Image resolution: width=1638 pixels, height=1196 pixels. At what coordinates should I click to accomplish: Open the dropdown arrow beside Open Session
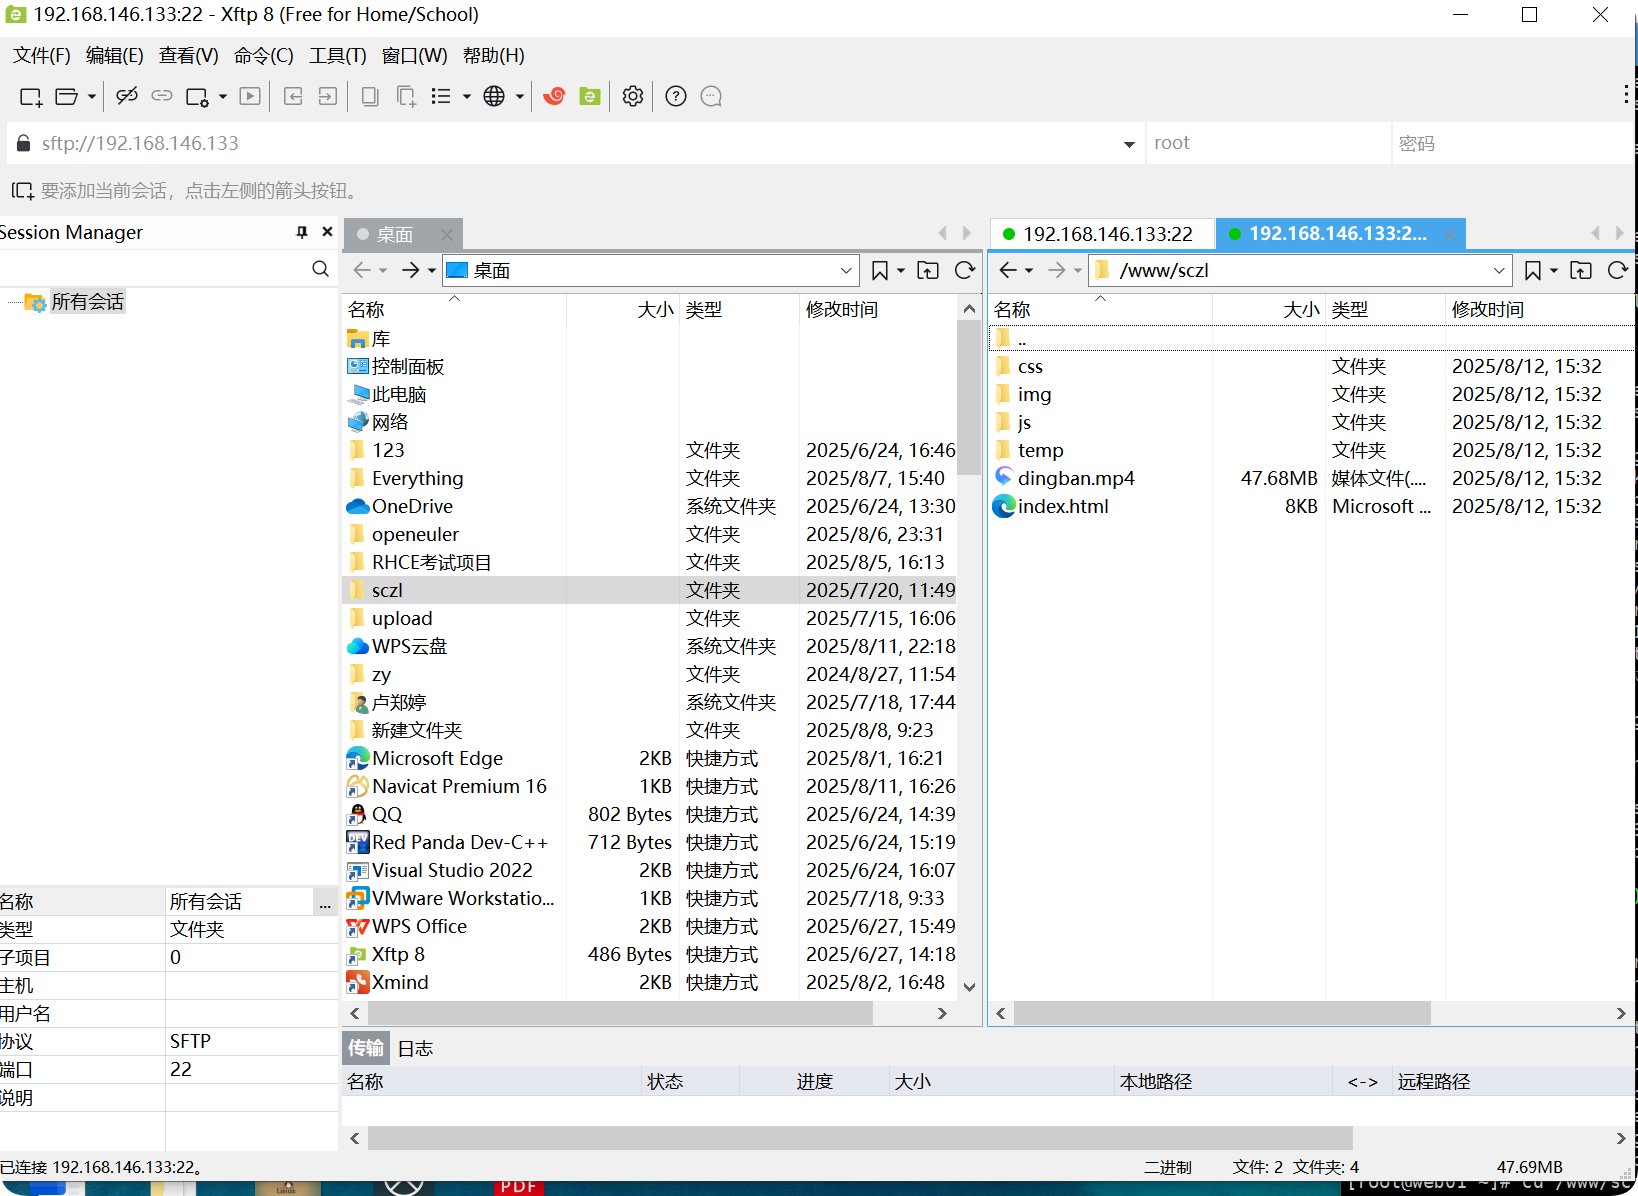(x=91, y=97)
